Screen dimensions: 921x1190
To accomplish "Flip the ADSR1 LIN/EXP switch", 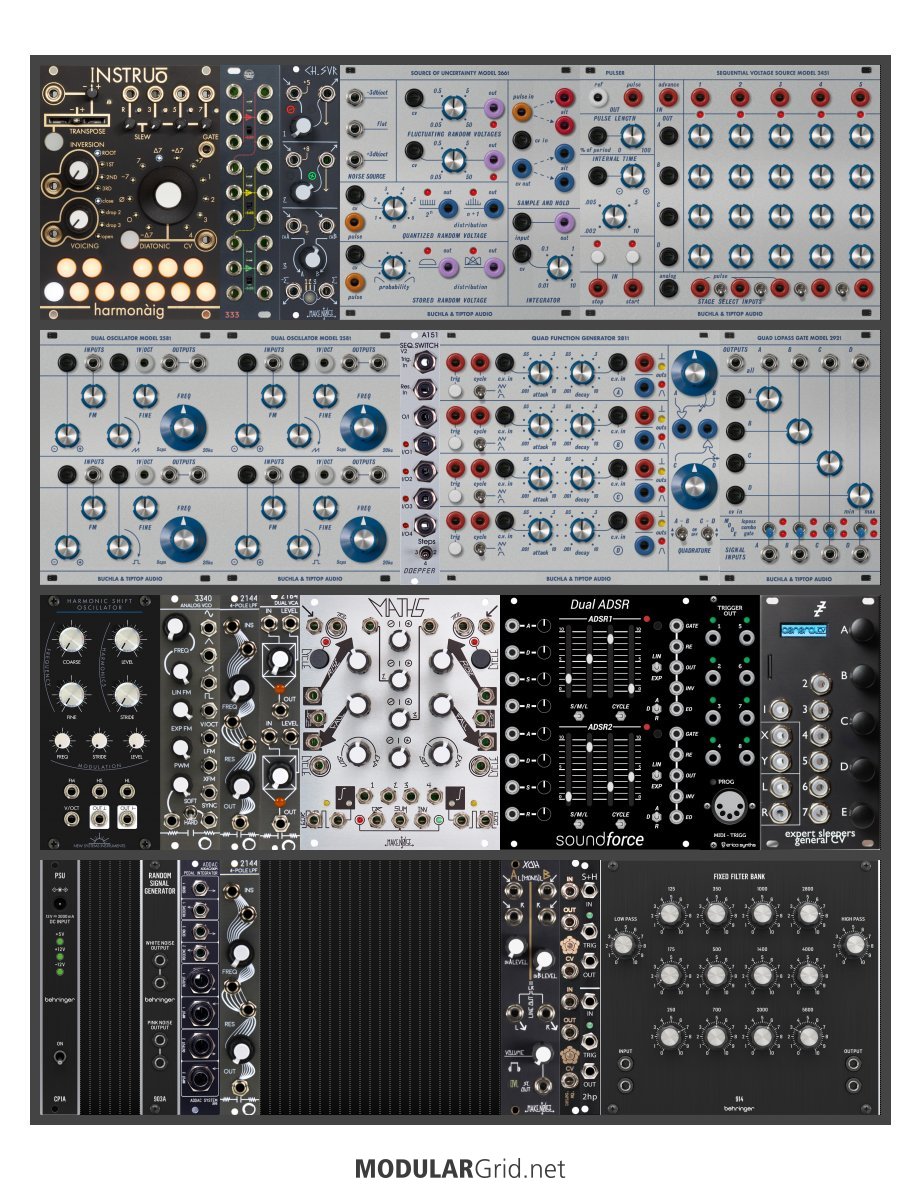I will [x=656, y=667].
